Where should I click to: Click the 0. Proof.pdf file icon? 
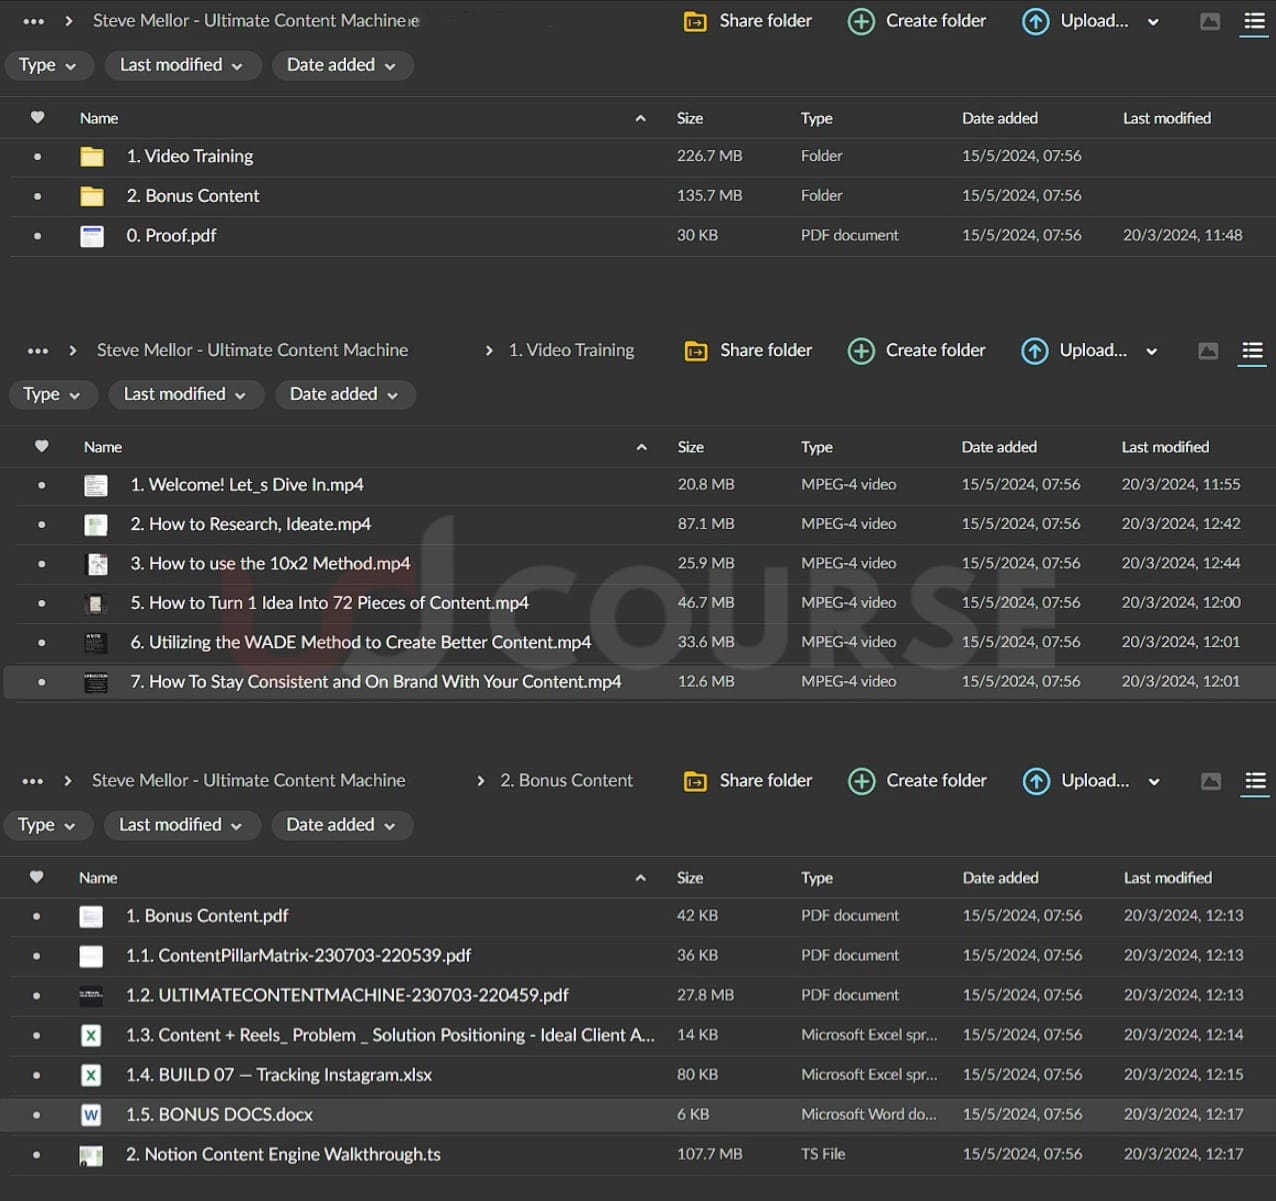point(92,236)
